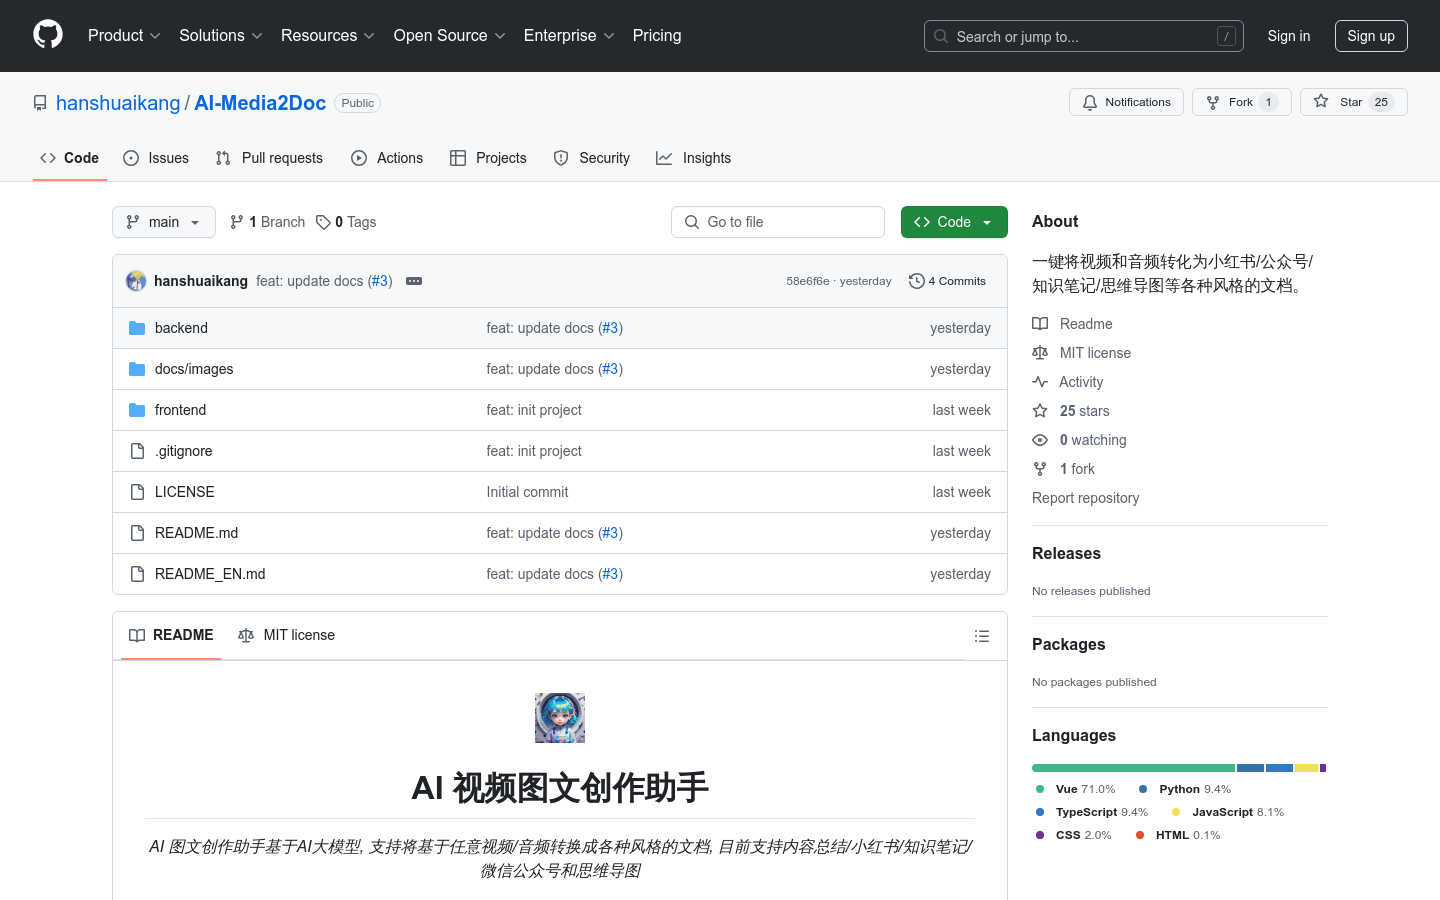Open the frontend folder icon
Image resolution: width=1440 pixels, height=900 pixels.
137,410
